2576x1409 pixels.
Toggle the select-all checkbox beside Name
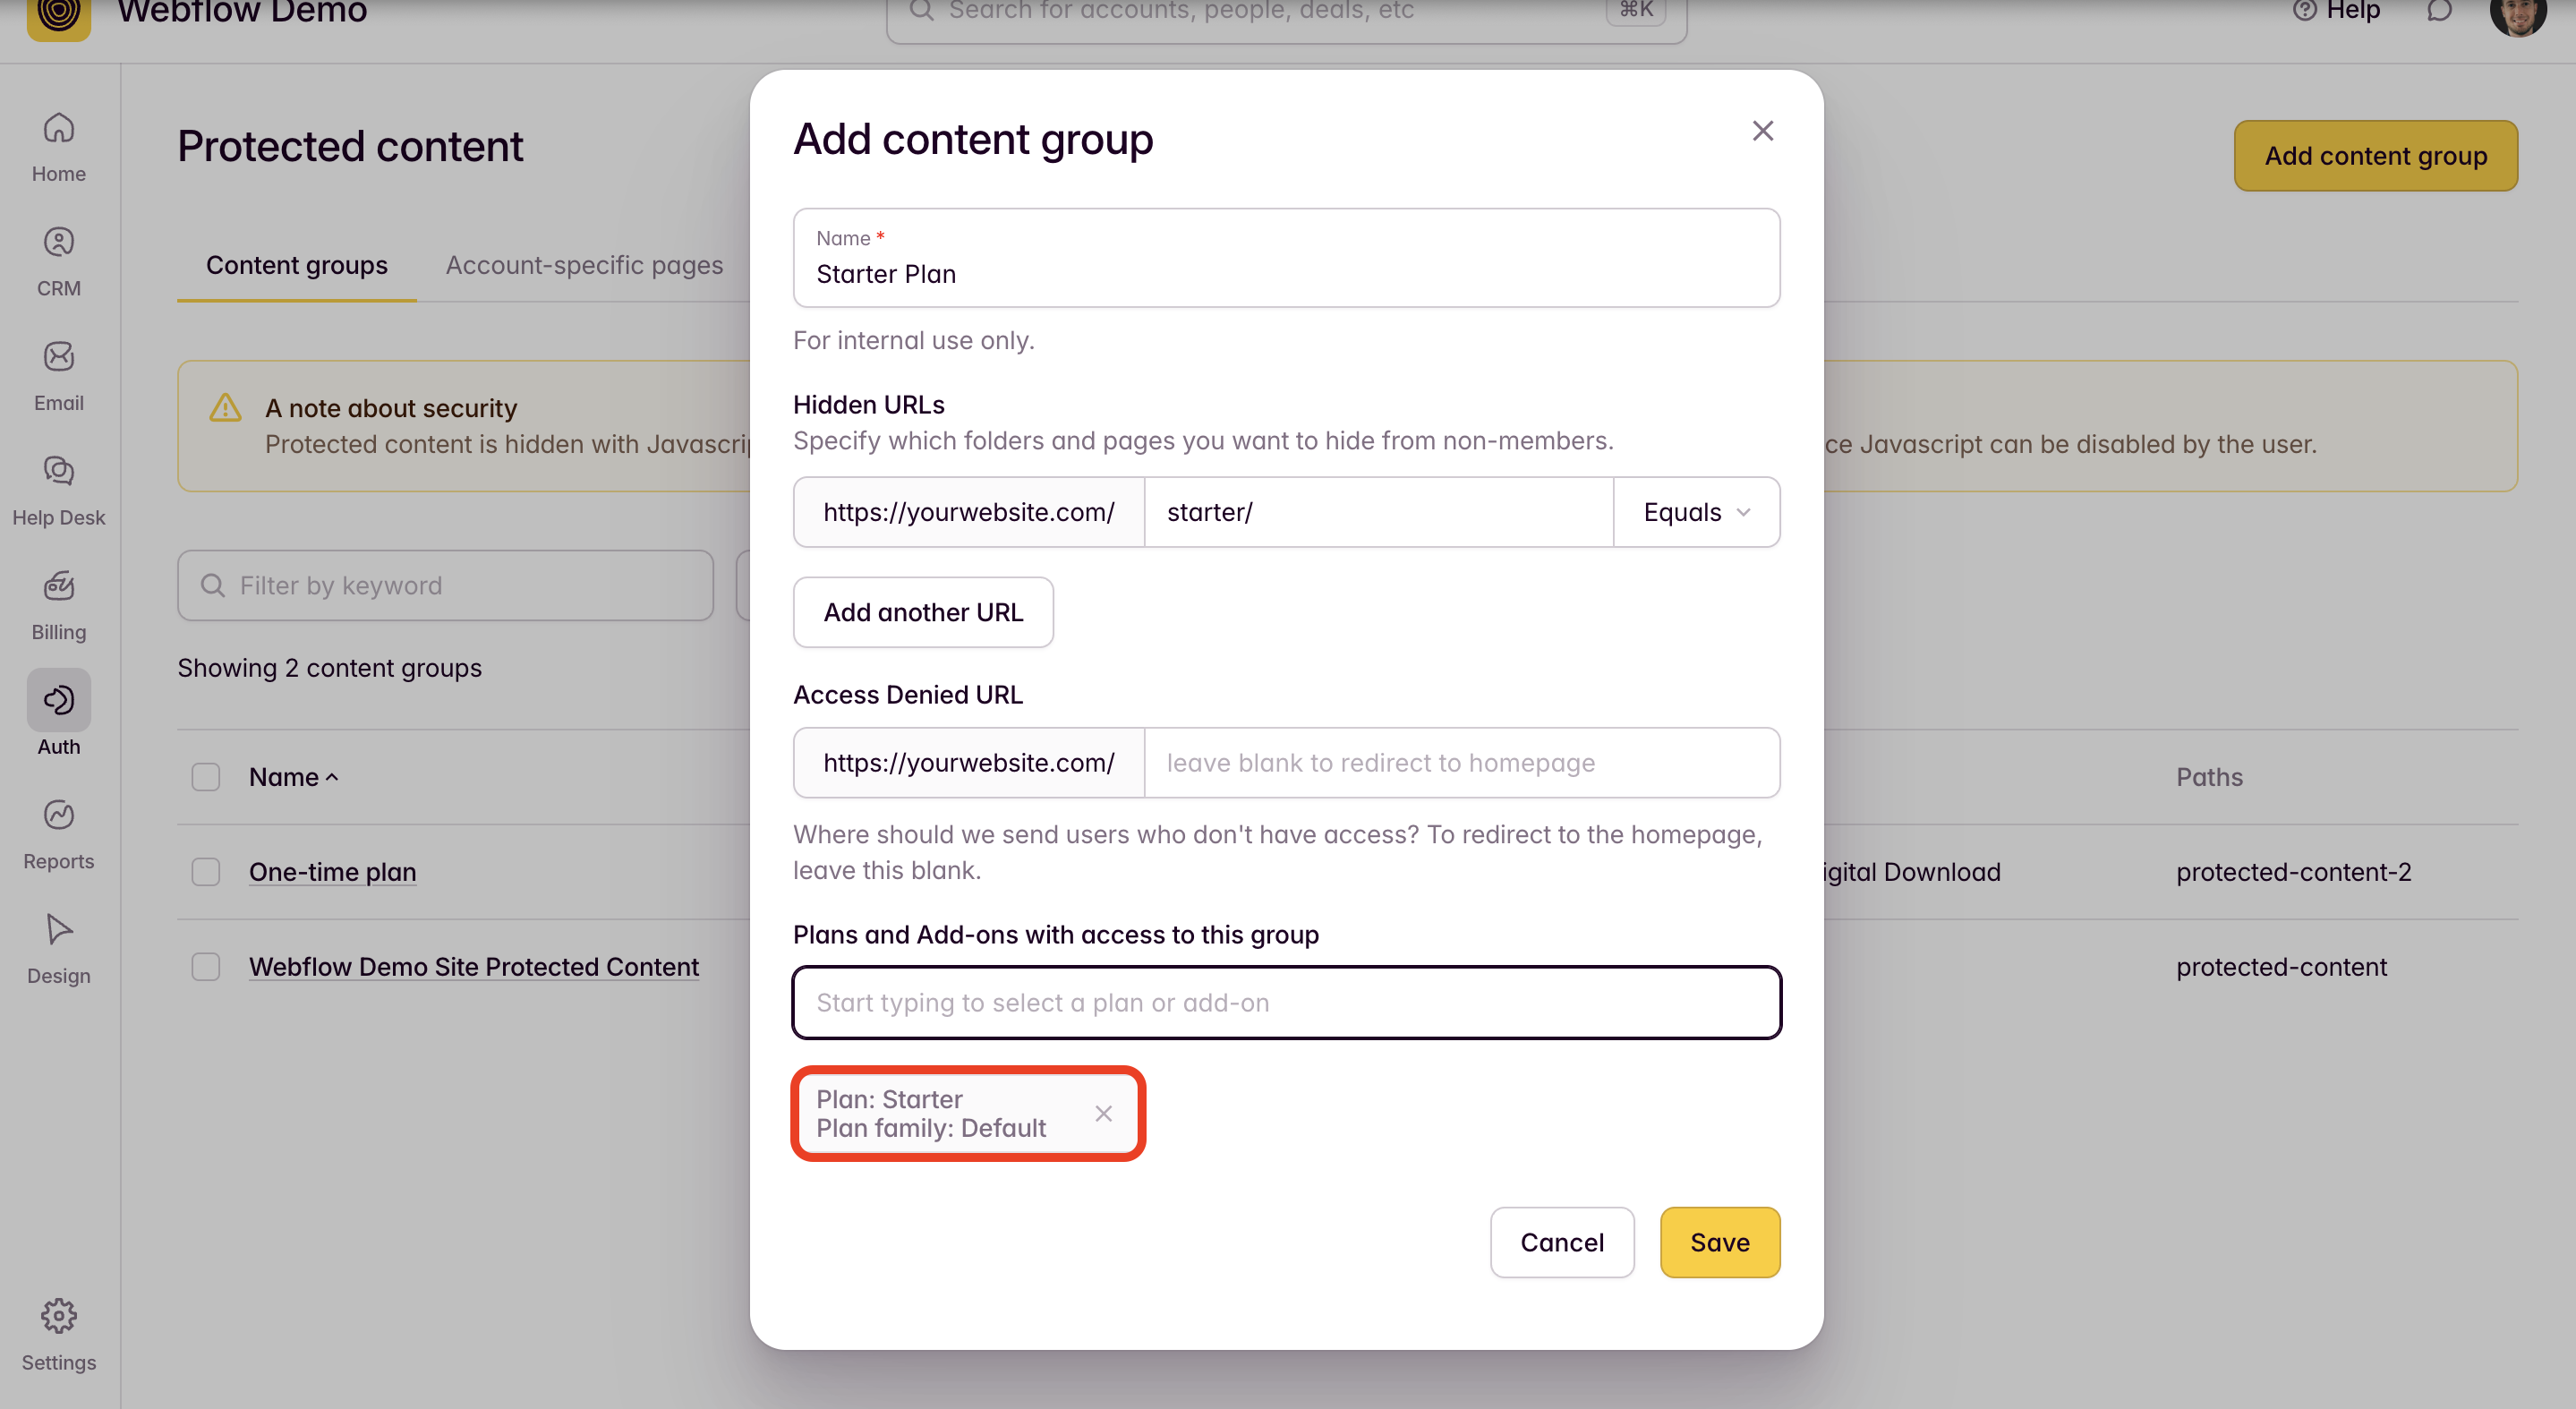tap(205, 777)
